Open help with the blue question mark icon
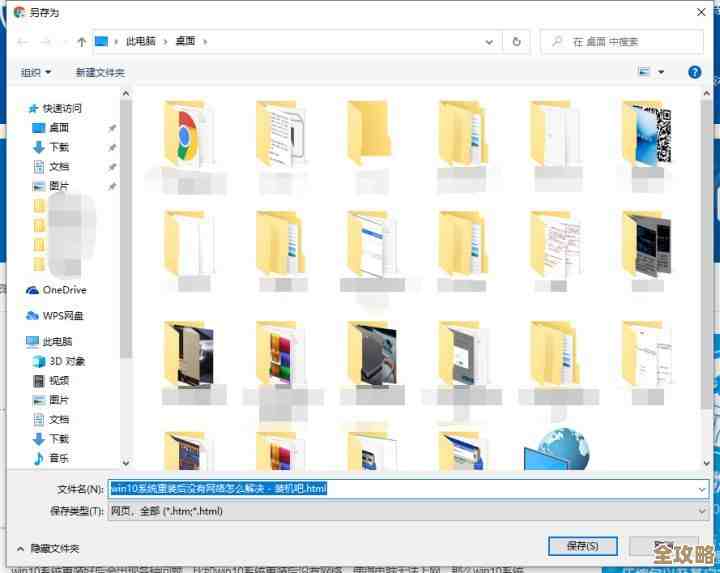The width and height of the screenshot is (720, 573). [694, 72]
